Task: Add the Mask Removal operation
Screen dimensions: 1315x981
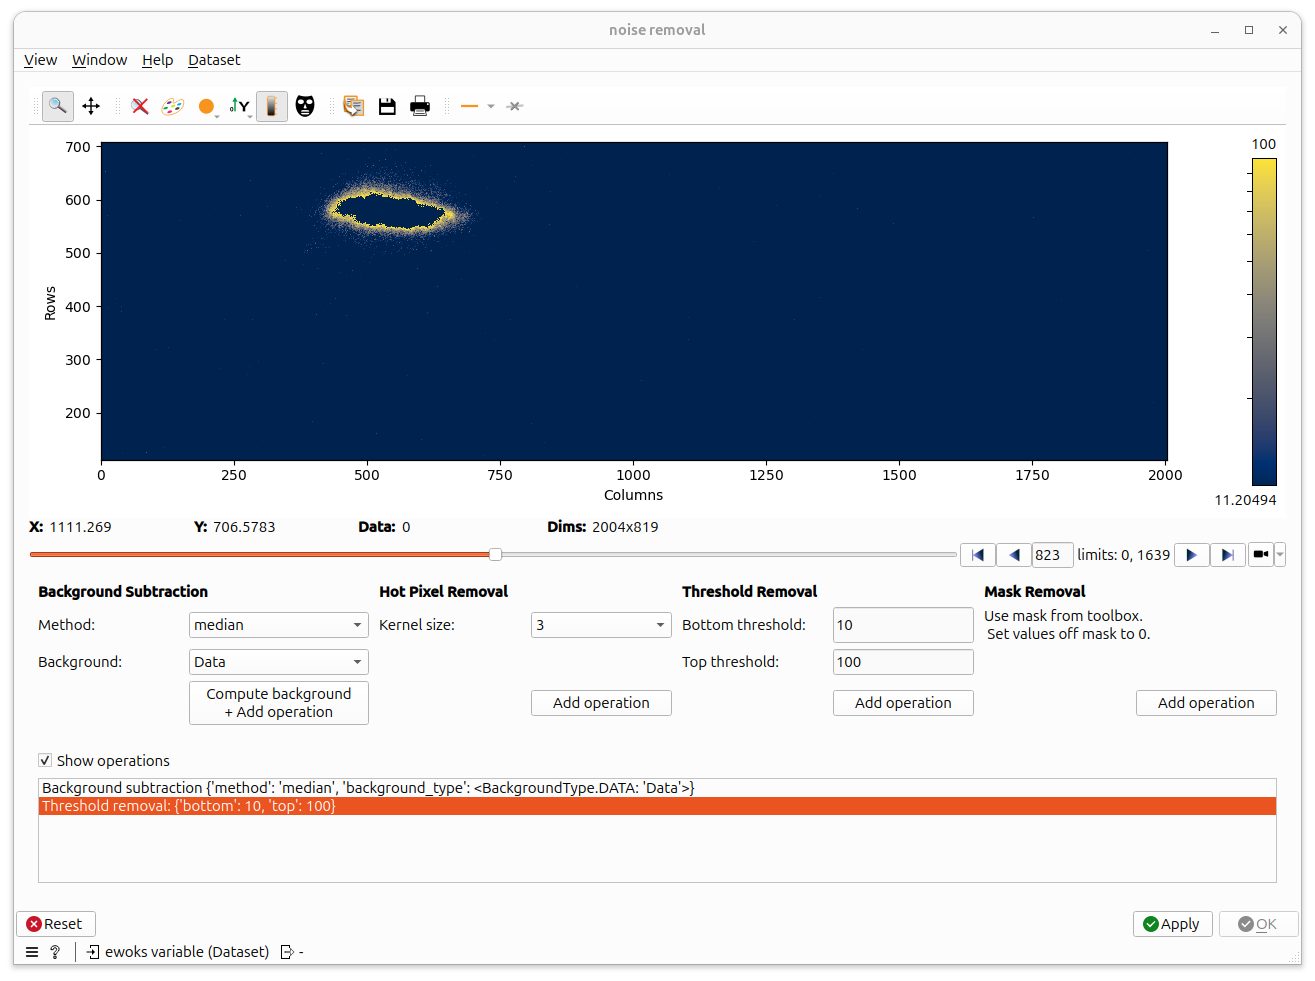Action: click(x=1206, y=703)
